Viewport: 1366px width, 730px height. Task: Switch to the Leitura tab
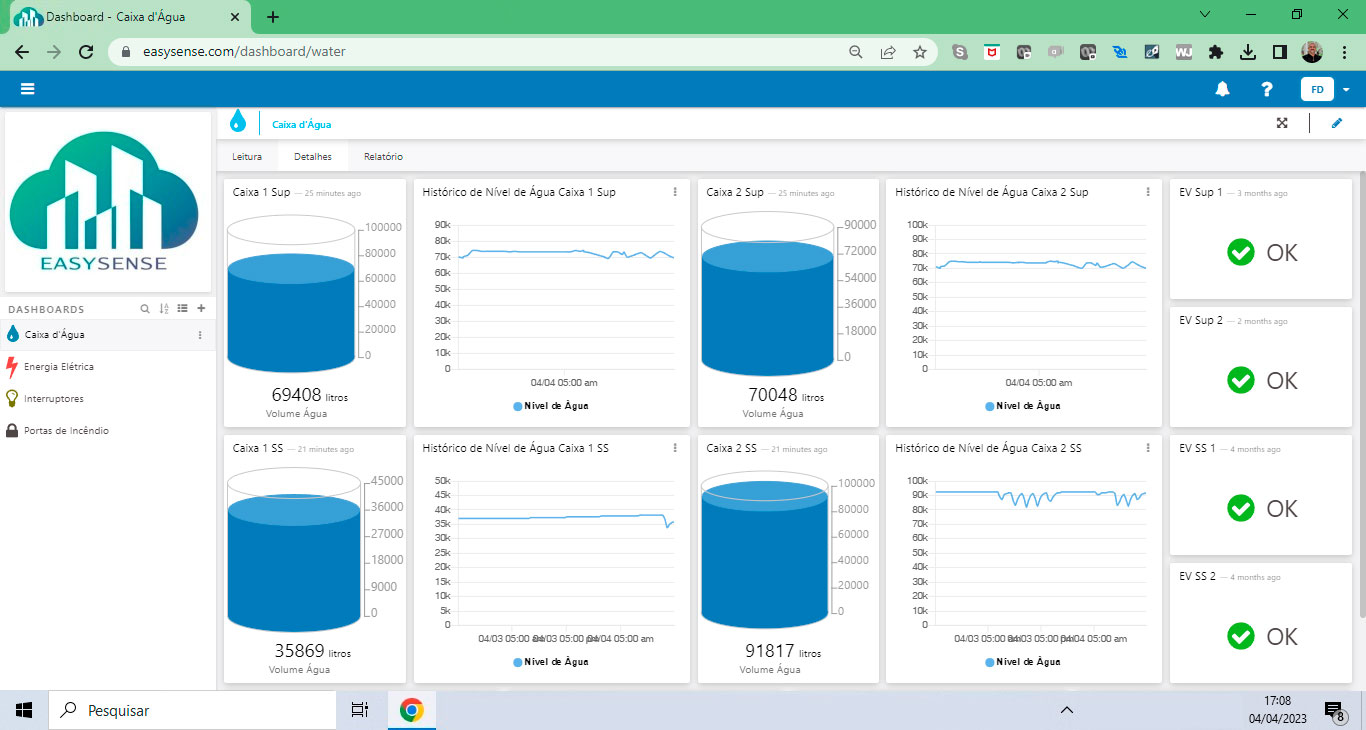point(247,157)
